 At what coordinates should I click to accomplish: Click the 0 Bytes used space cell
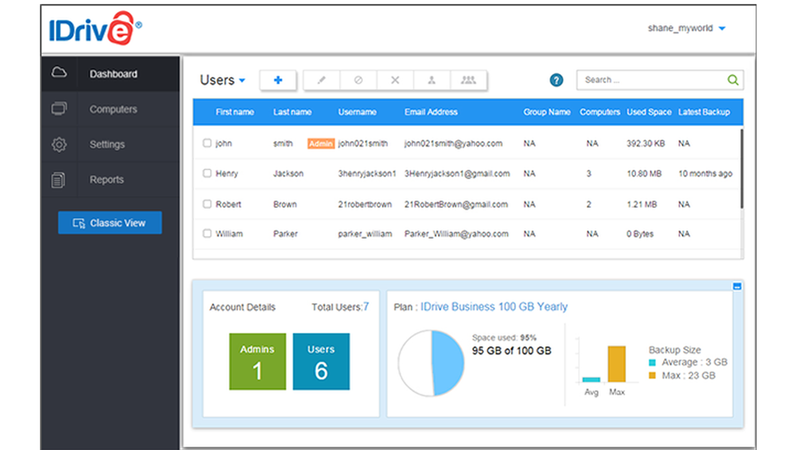click(x=640, y=234)
